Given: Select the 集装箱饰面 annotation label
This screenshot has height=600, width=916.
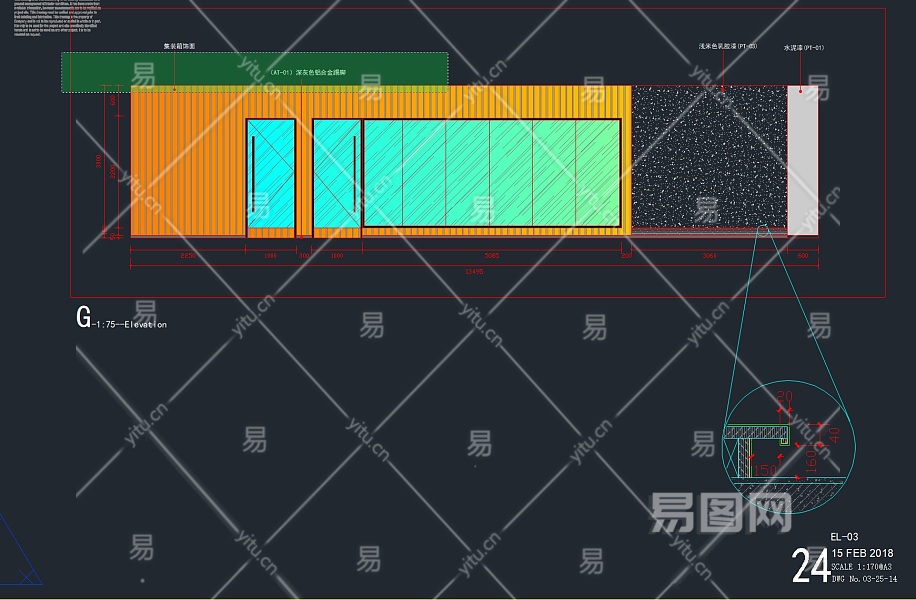Looking at the screenshot, I should pos(179,46).
